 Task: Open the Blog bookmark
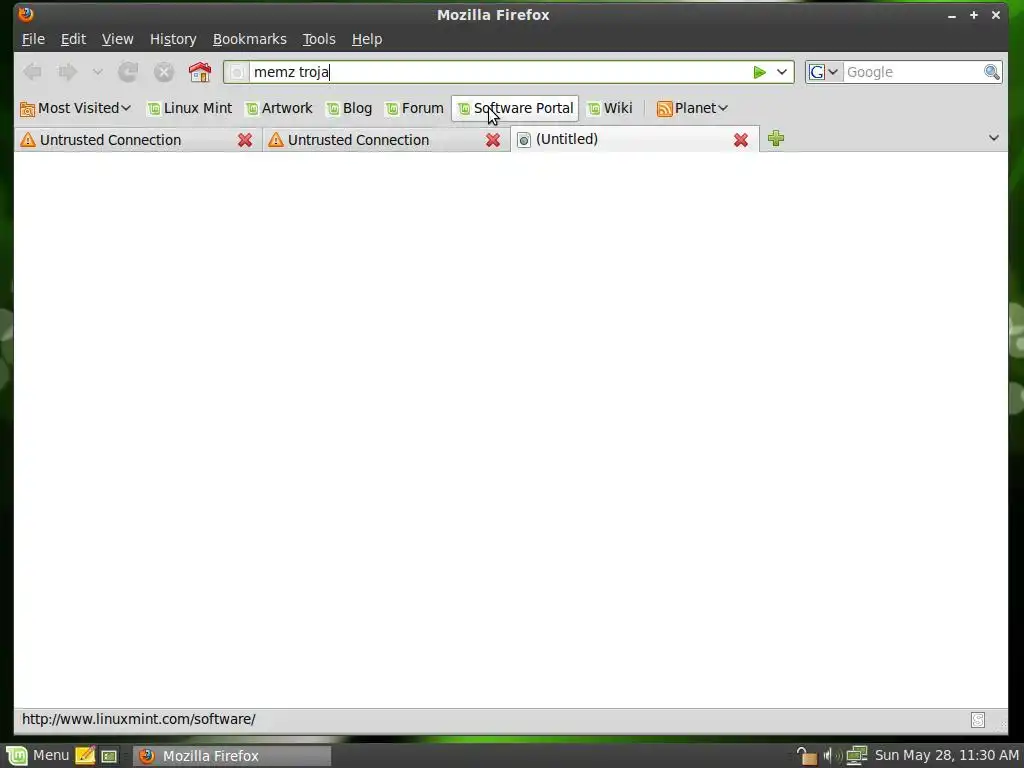point(349,108)
